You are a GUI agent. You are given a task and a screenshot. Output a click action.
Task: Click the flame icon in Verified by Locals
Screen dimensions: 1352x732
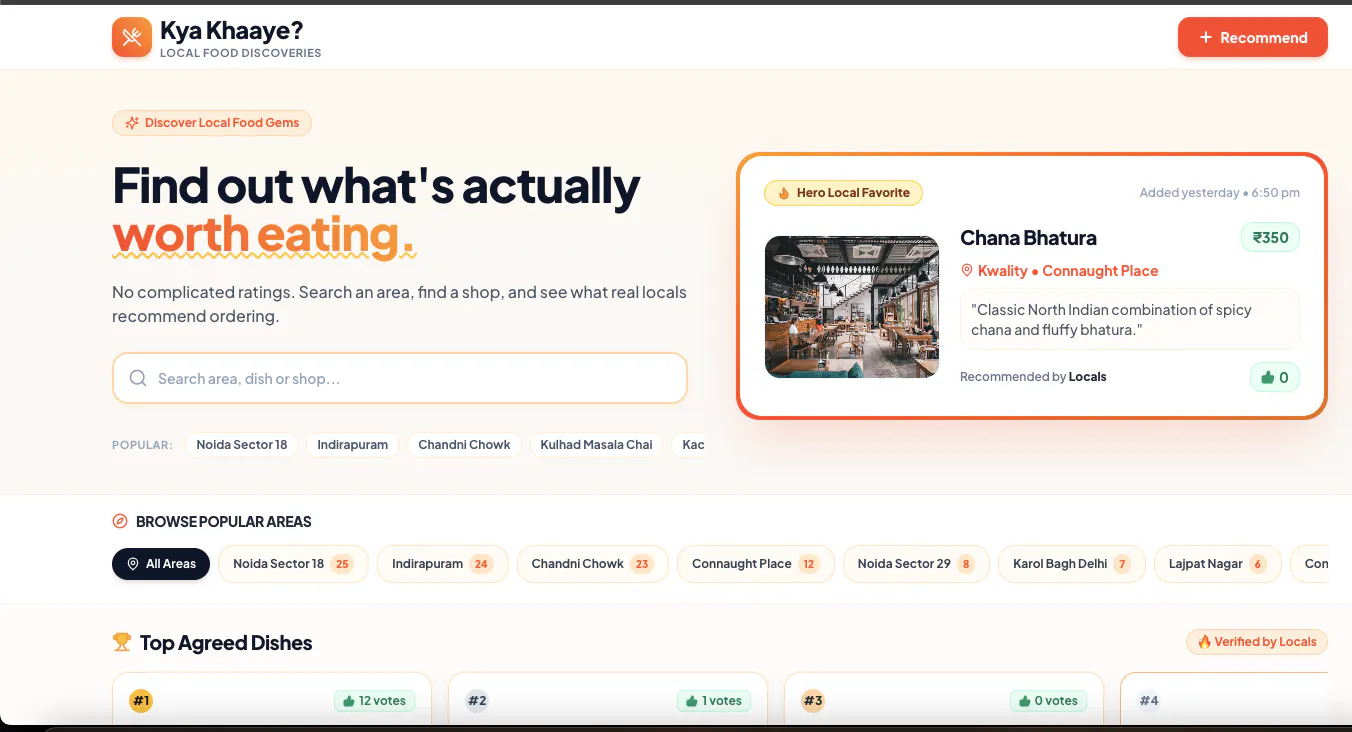pos(1205,642)
